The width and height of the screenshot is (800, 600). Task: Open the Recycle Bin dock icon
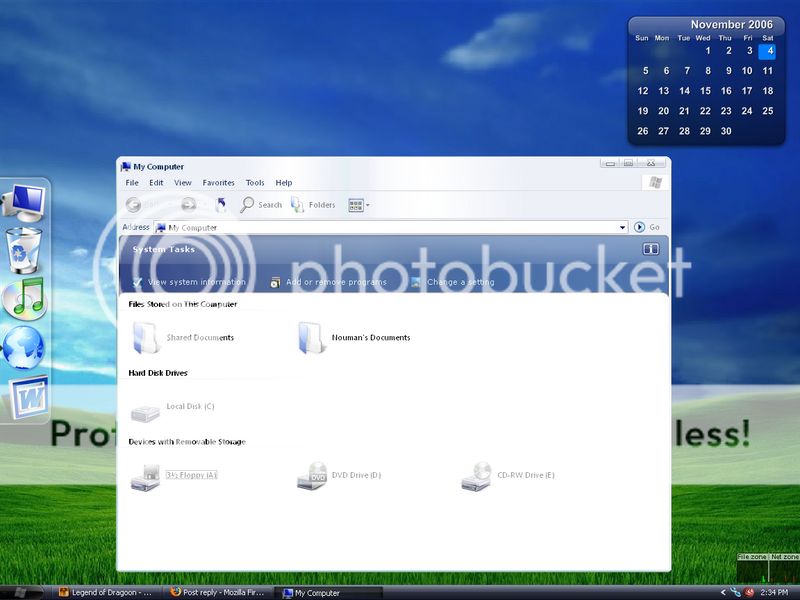tap(24, 249)
